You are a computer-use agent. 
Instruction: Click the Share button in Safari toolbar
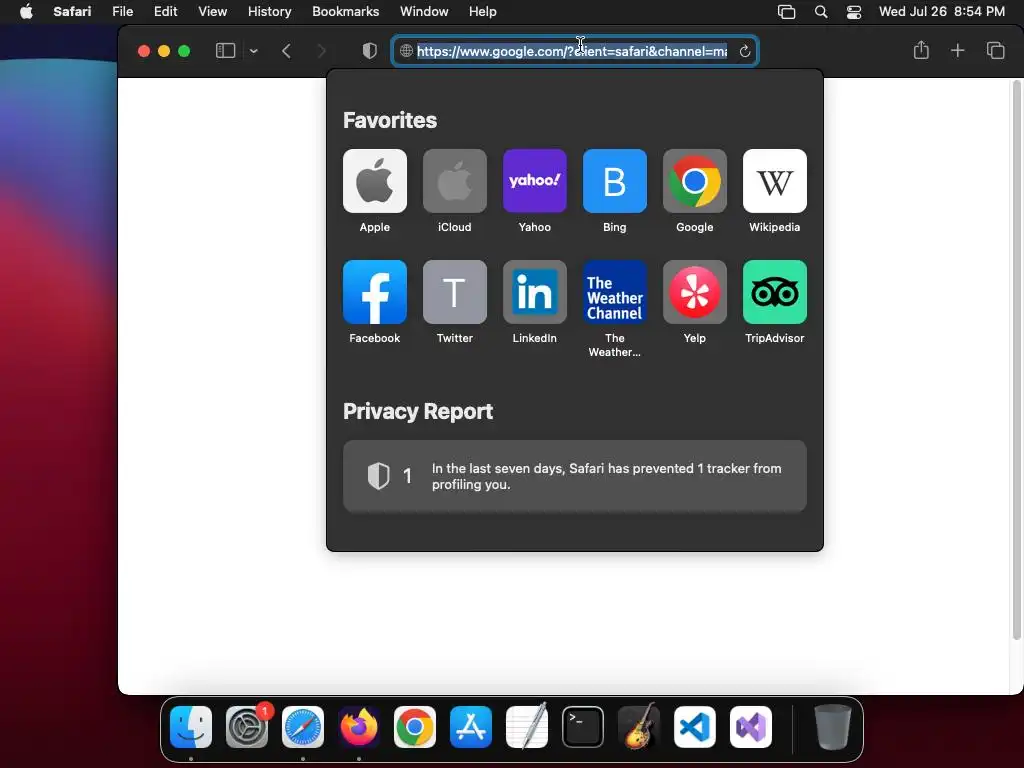(921, 50)
